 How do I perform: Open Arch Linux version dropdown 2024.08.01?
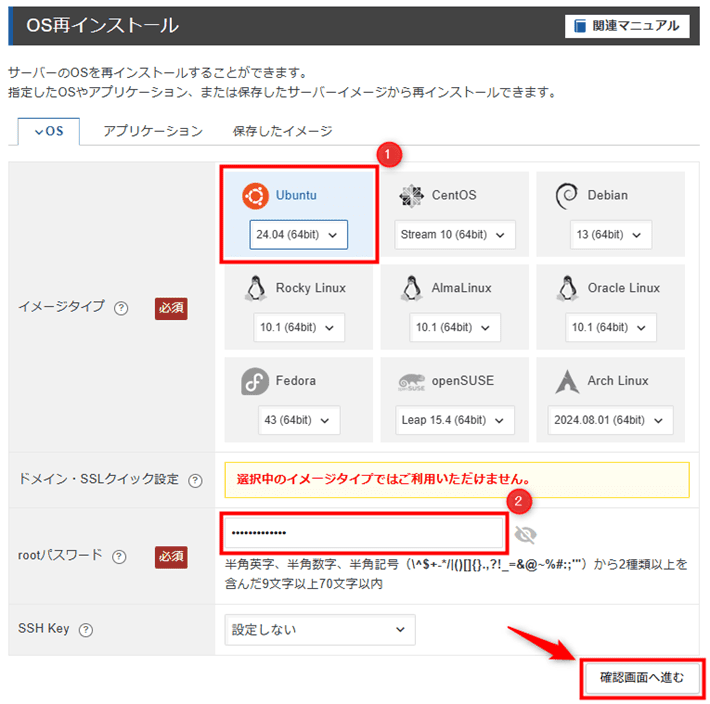pos(610,420)
